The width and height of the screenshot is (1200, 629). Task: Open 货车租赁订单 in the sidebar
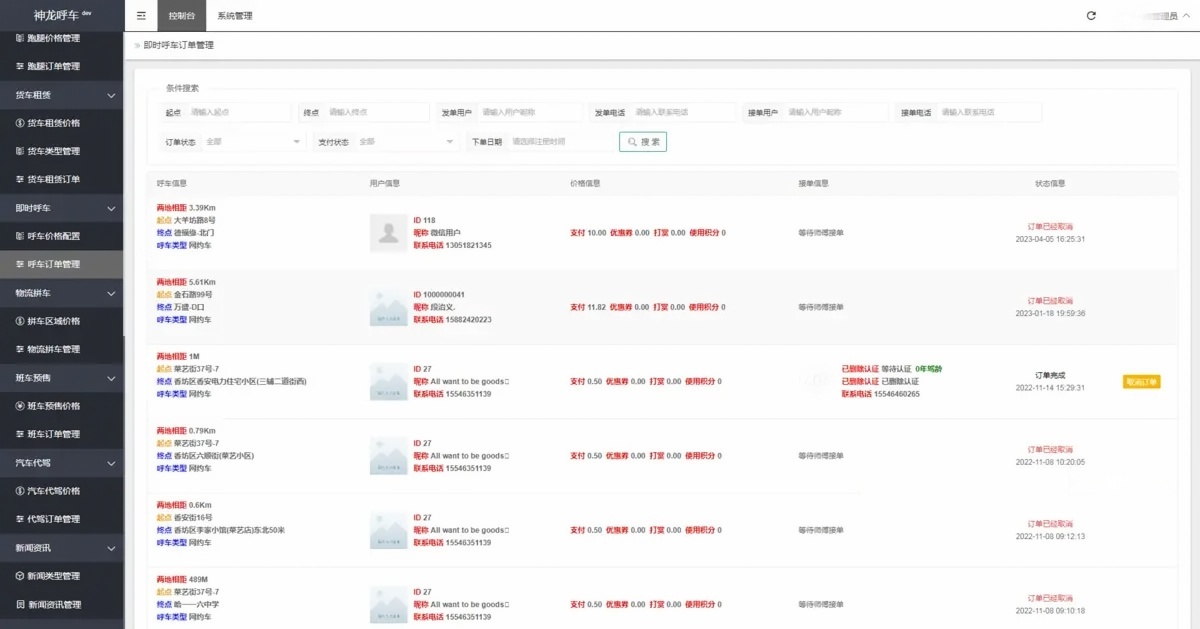(53, 179)
